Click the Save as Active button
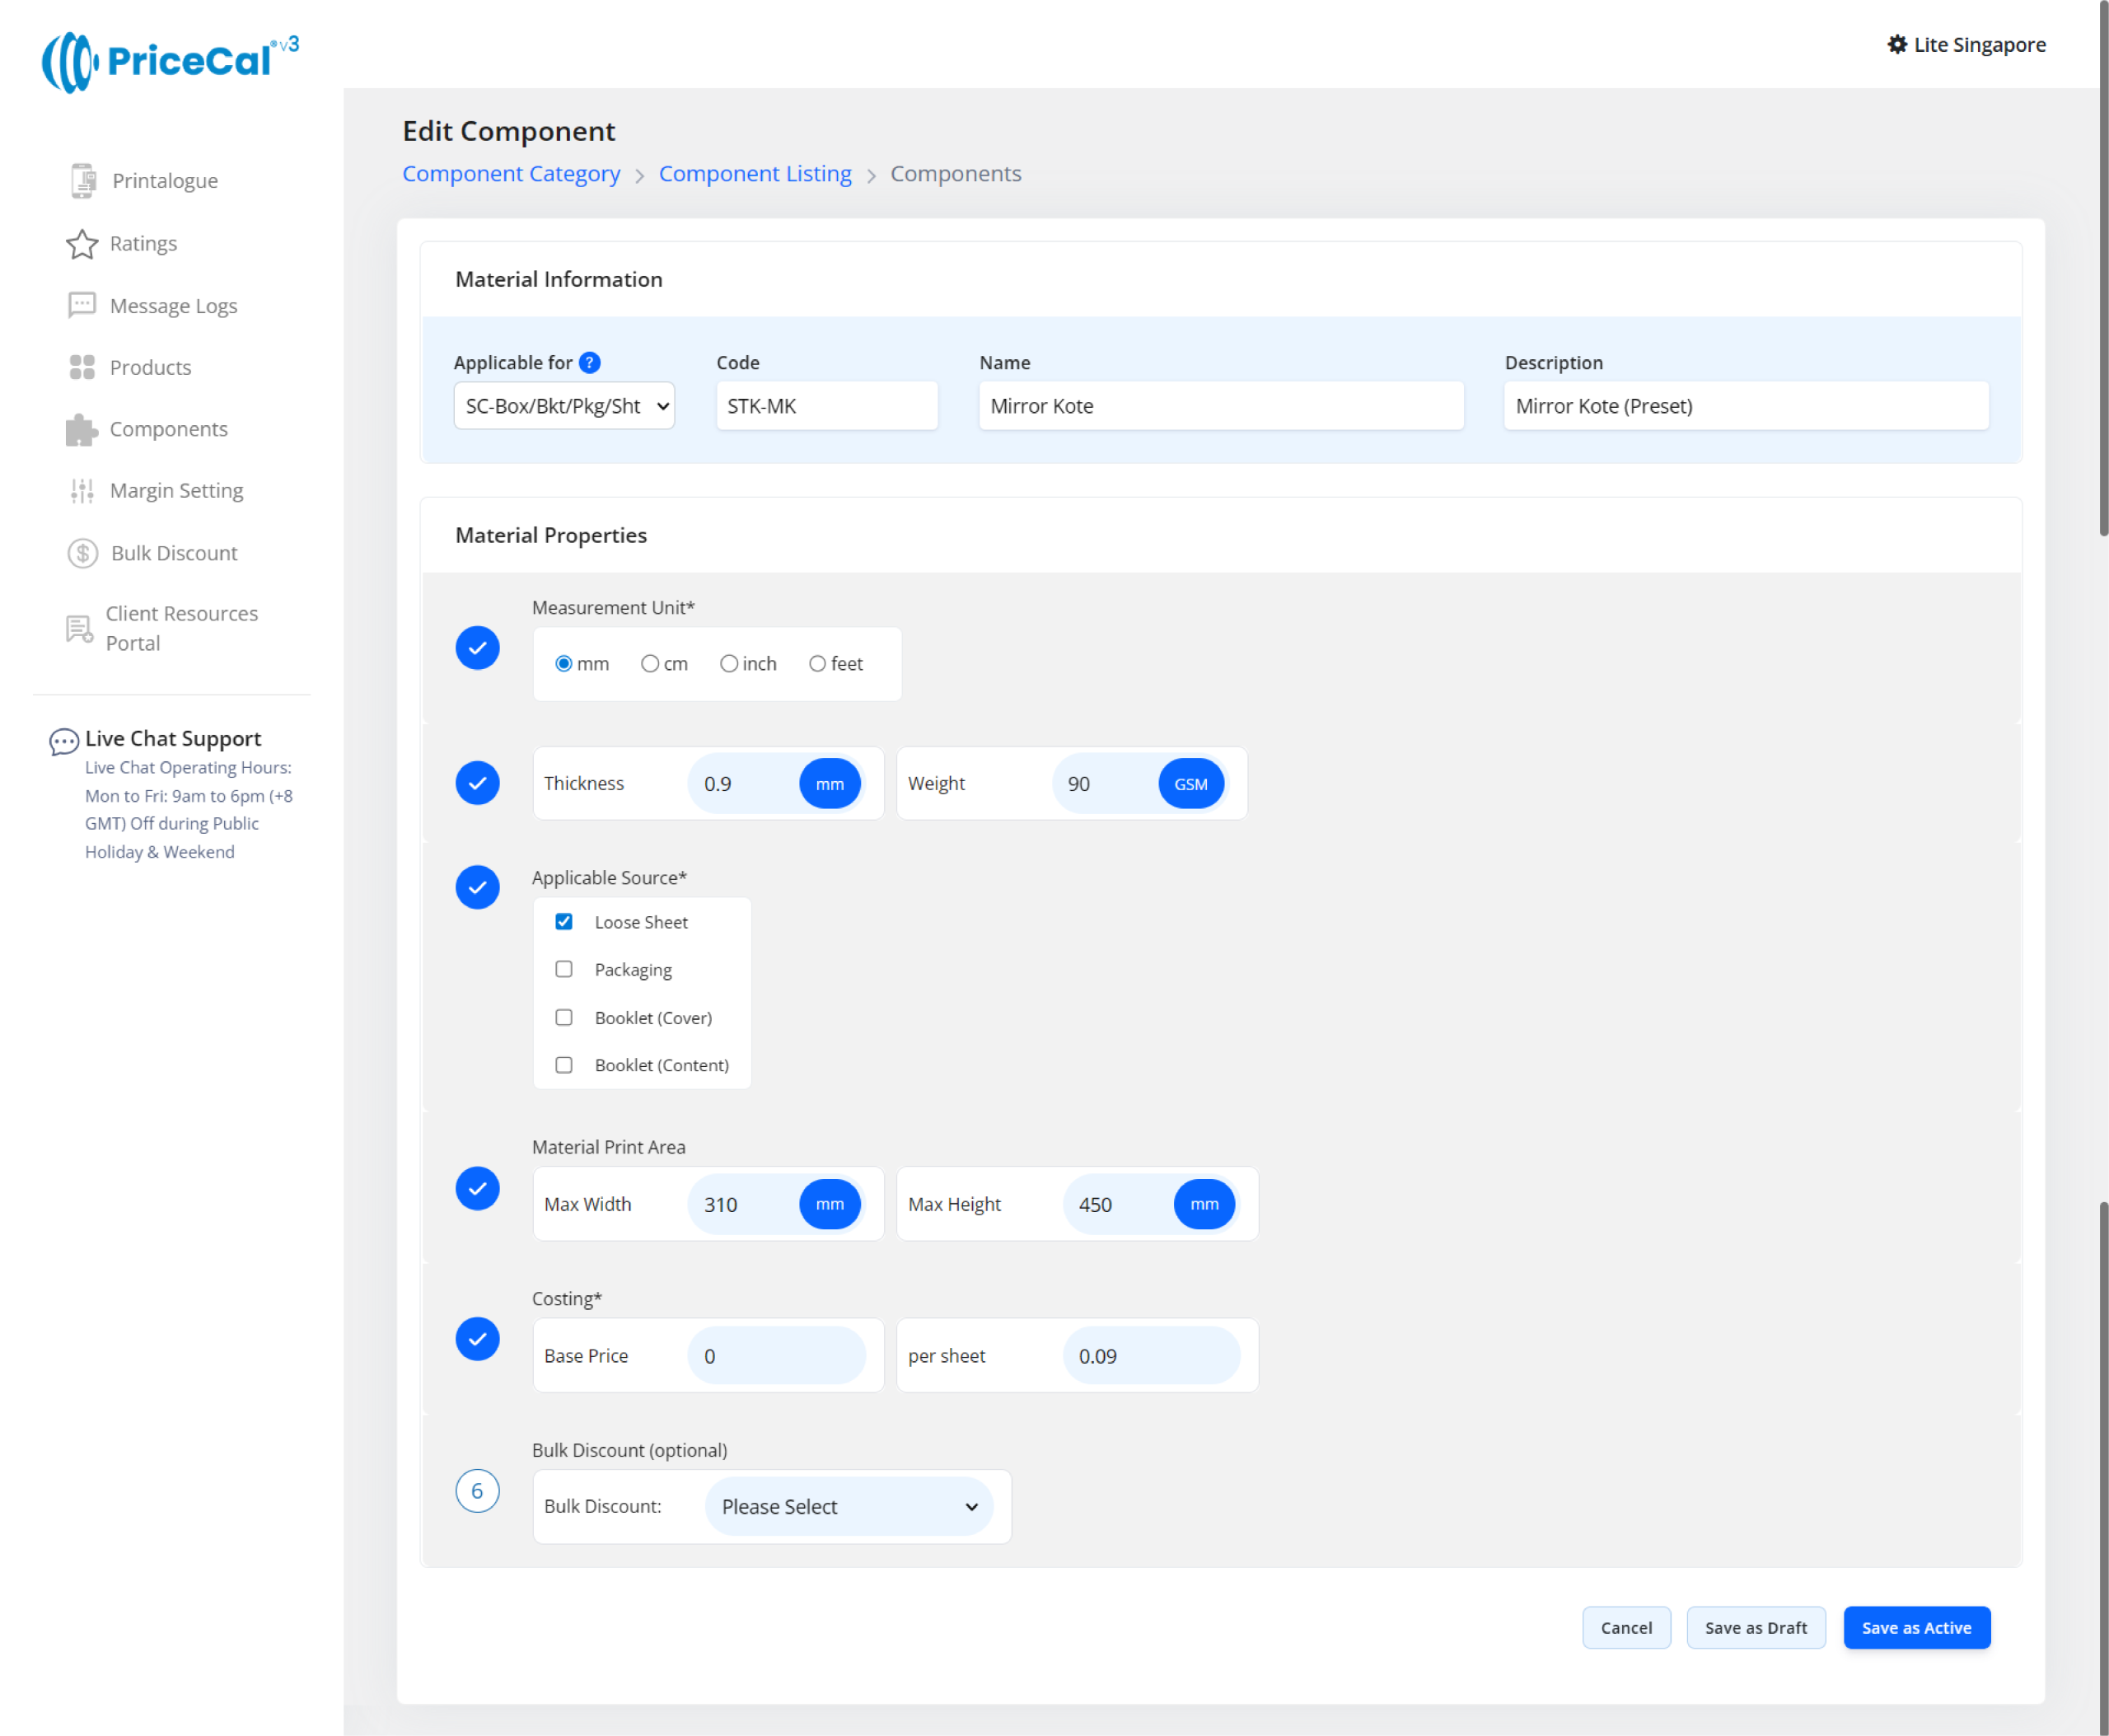 click(x=1916, y=1628)
